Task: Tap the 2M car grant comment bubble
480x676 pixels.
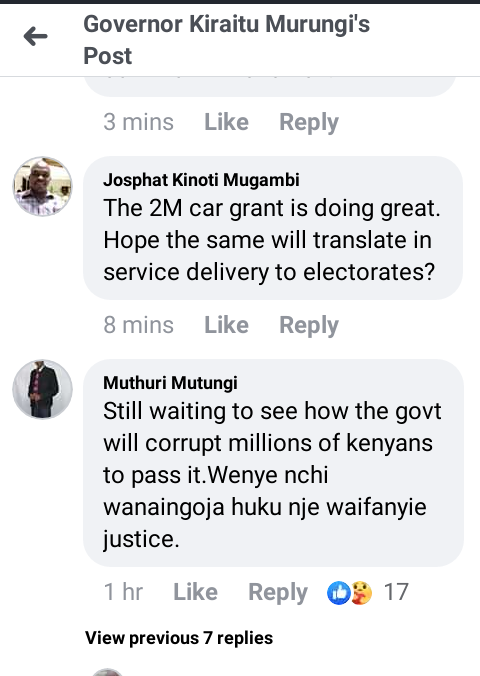Action: pyautogui.click(x=273, y=228)
